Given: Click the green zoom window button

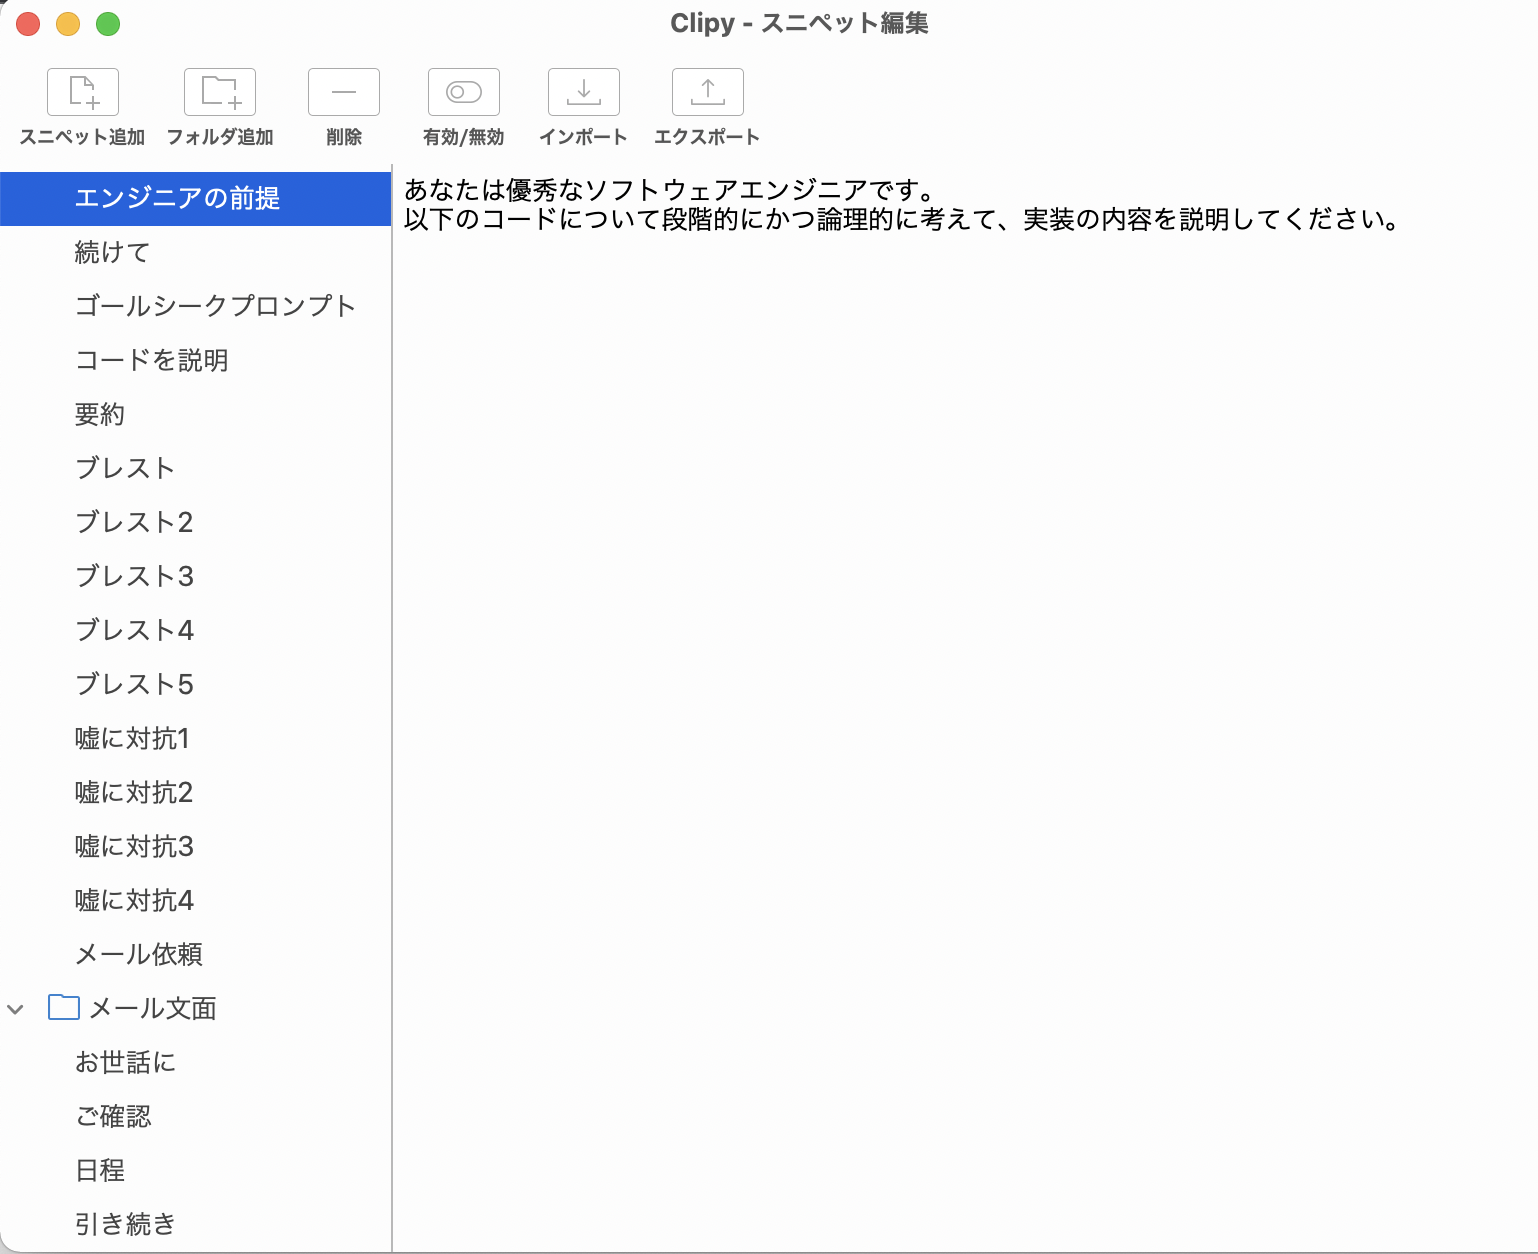Looking at the screenshot, I should pyautogui.click(x=108, y=24).
